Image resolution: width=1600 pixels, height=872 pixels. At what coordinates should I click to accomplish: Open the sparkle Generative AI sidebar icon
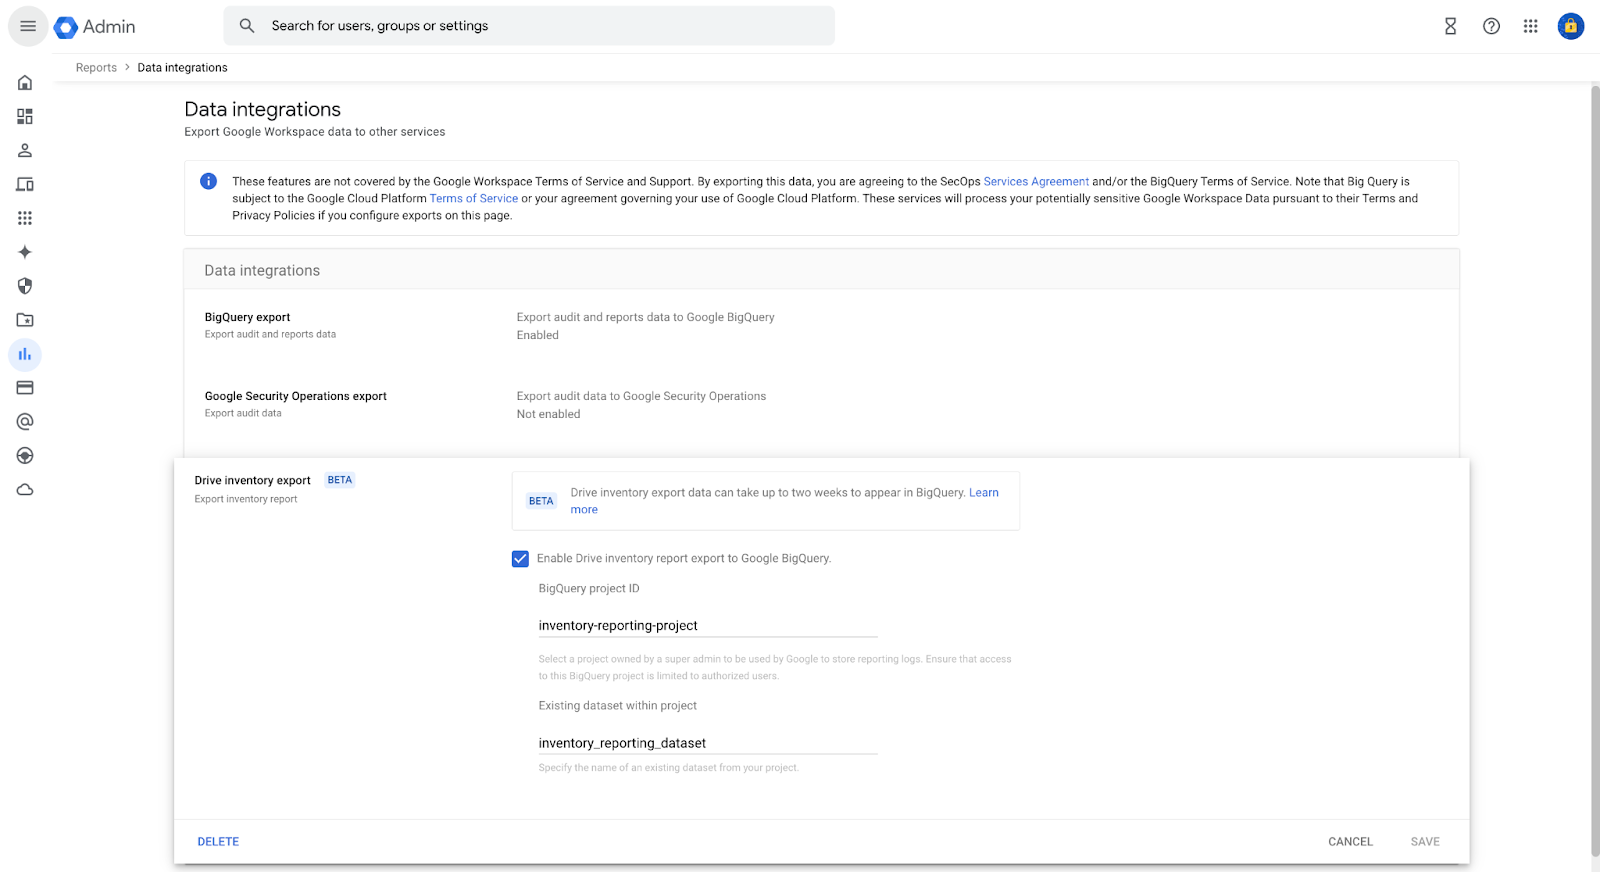[x=25, y=252]
